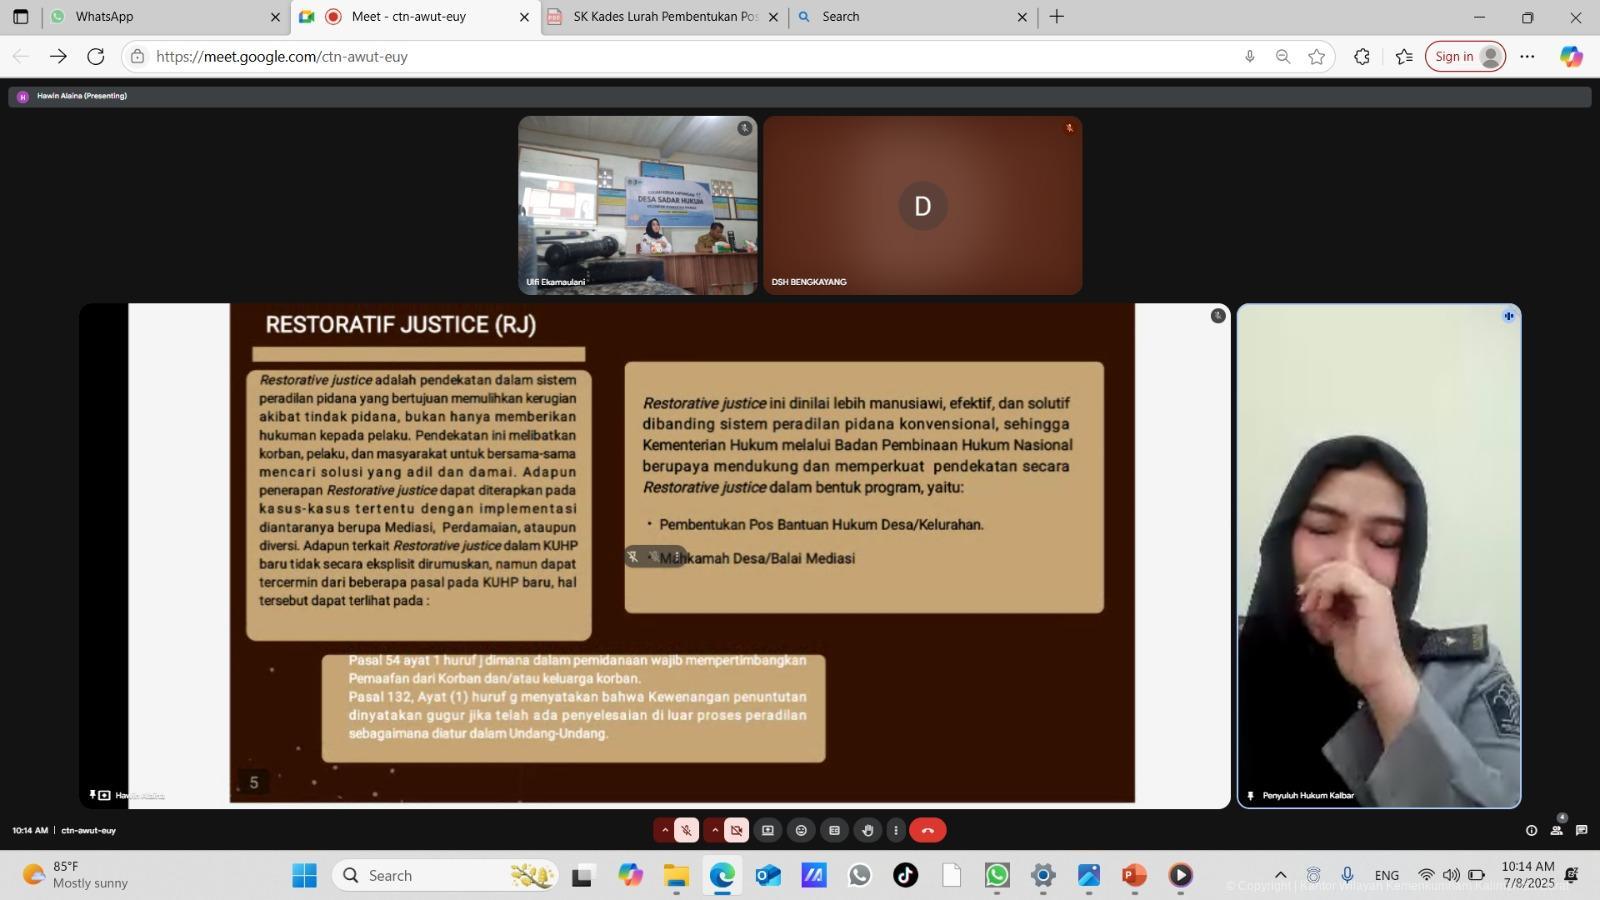Open Meet more options menu

[x=896, y=830]
